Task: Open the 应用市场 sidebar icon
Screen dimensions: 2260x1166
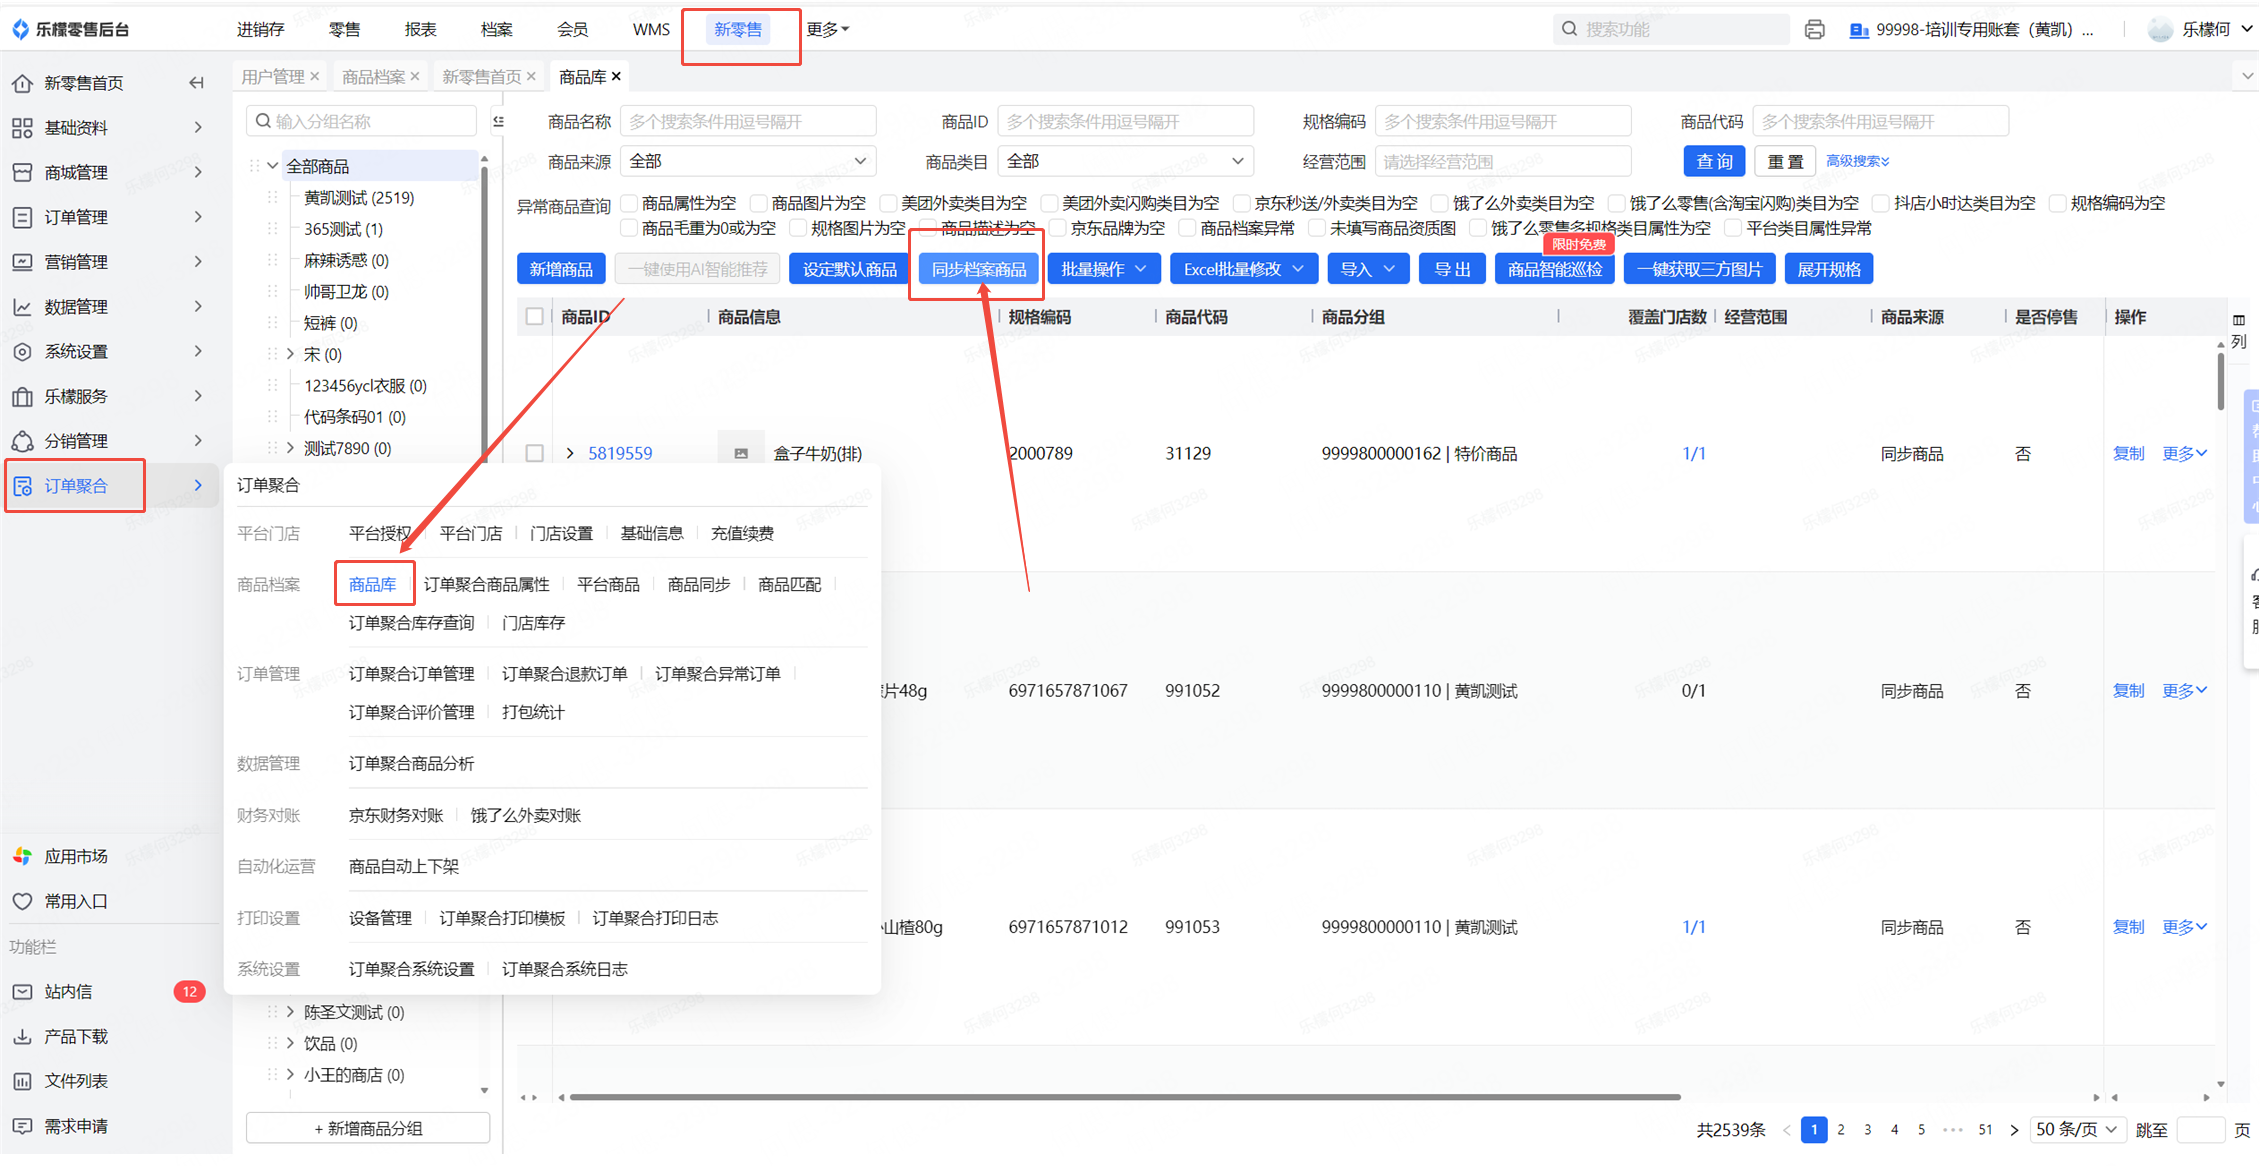Action: coord(22,856)
